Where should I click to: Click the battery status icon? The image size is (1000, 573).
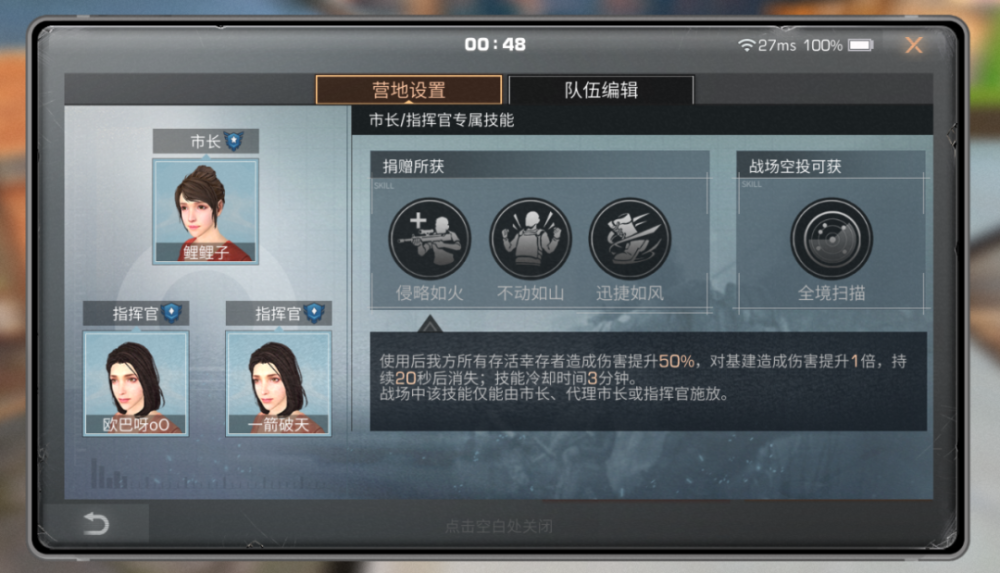coord(860,45)
